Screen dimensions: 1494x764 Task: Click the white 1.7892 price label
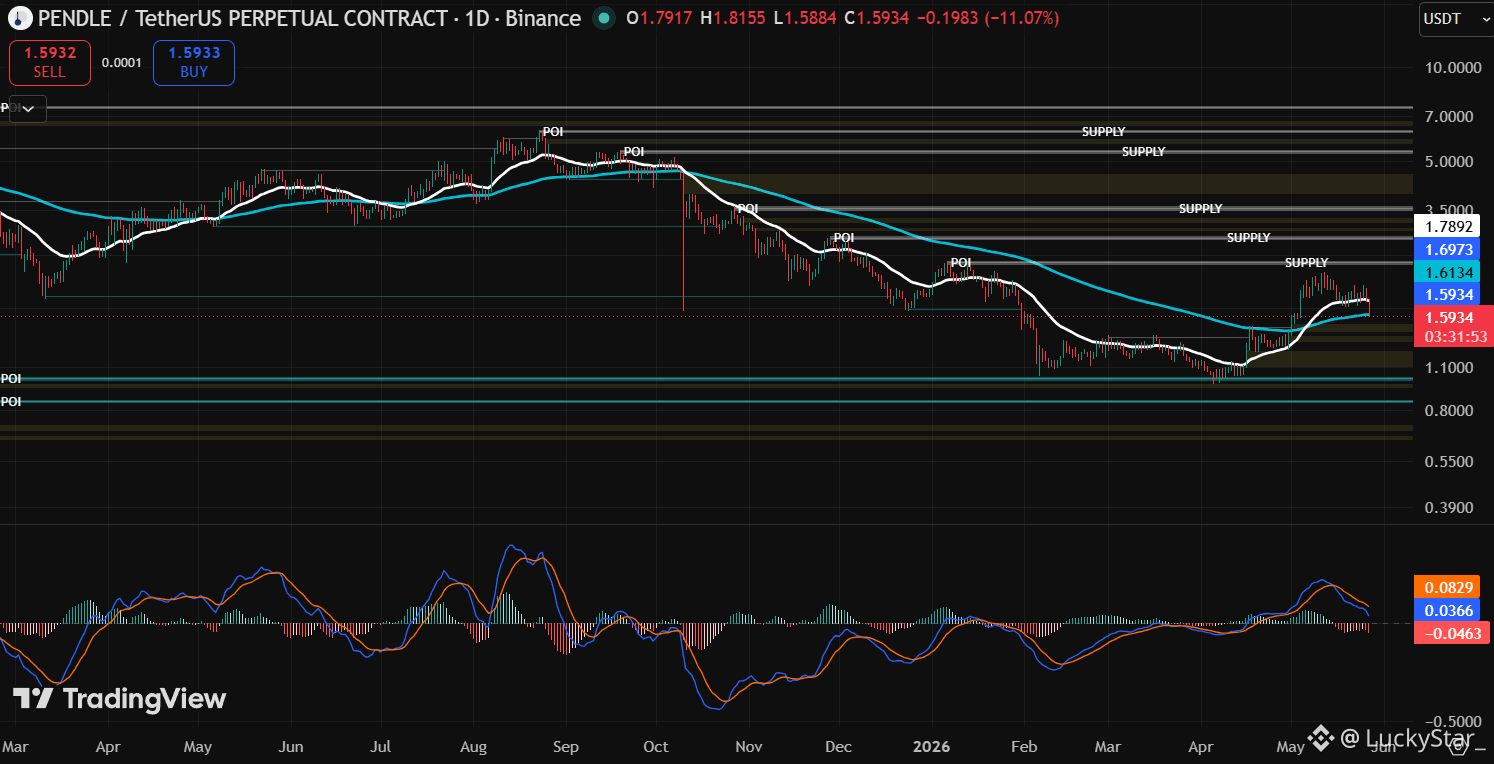(1449, 226)
